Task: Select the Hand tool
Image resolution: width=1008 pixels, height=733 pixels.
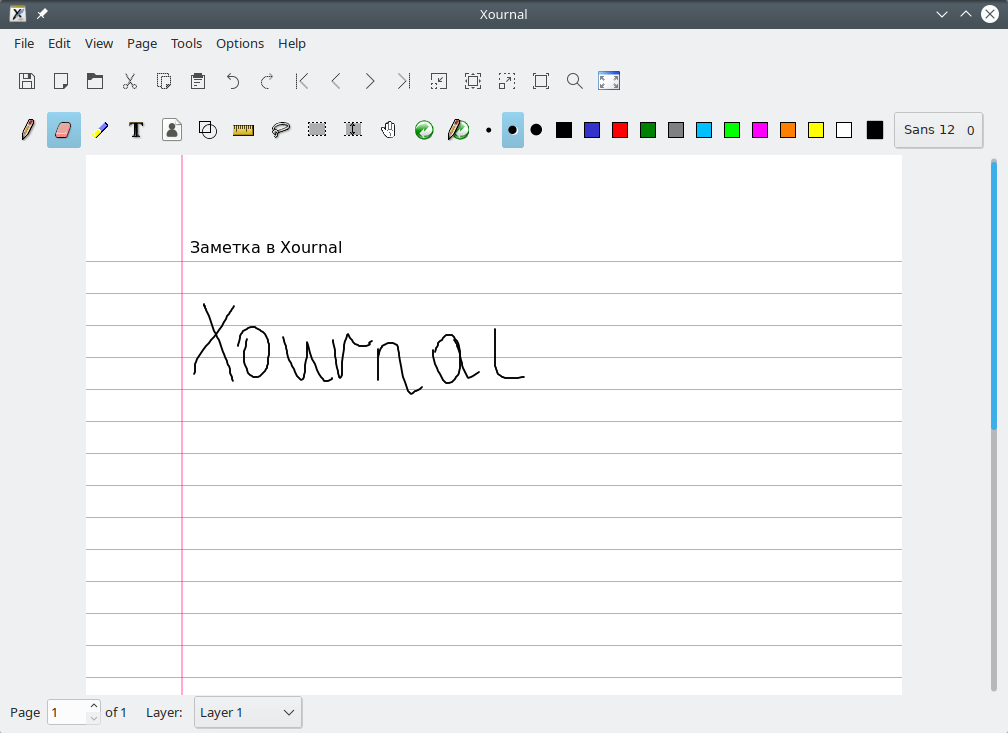Action: point(388,130)
